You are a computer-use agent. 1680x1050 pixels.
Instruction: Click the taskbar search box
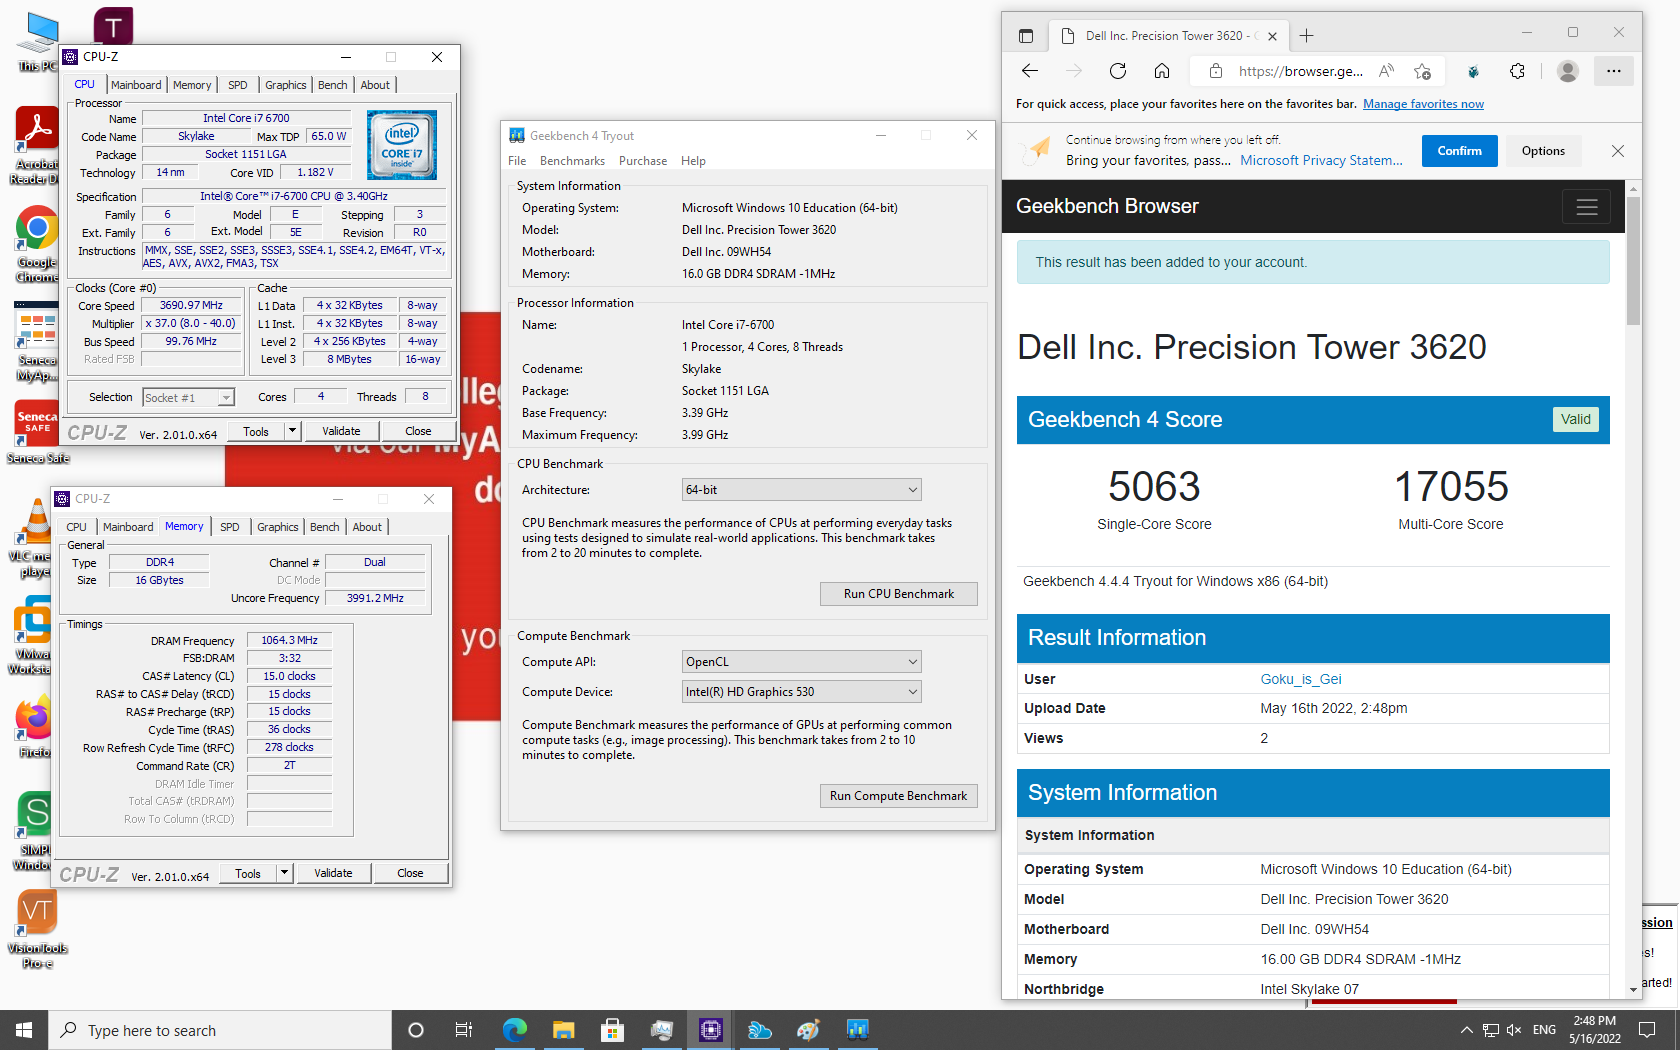220,1030
